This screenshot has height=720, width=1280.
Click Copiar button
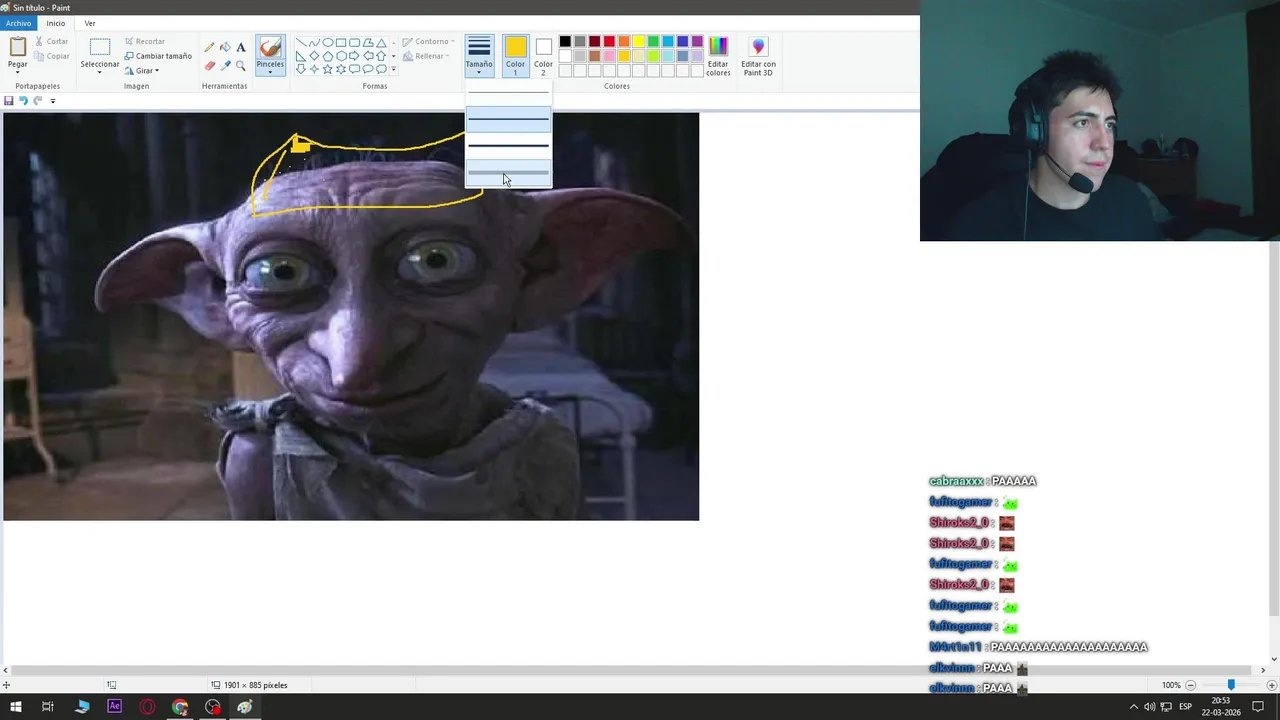pos(52,56)
